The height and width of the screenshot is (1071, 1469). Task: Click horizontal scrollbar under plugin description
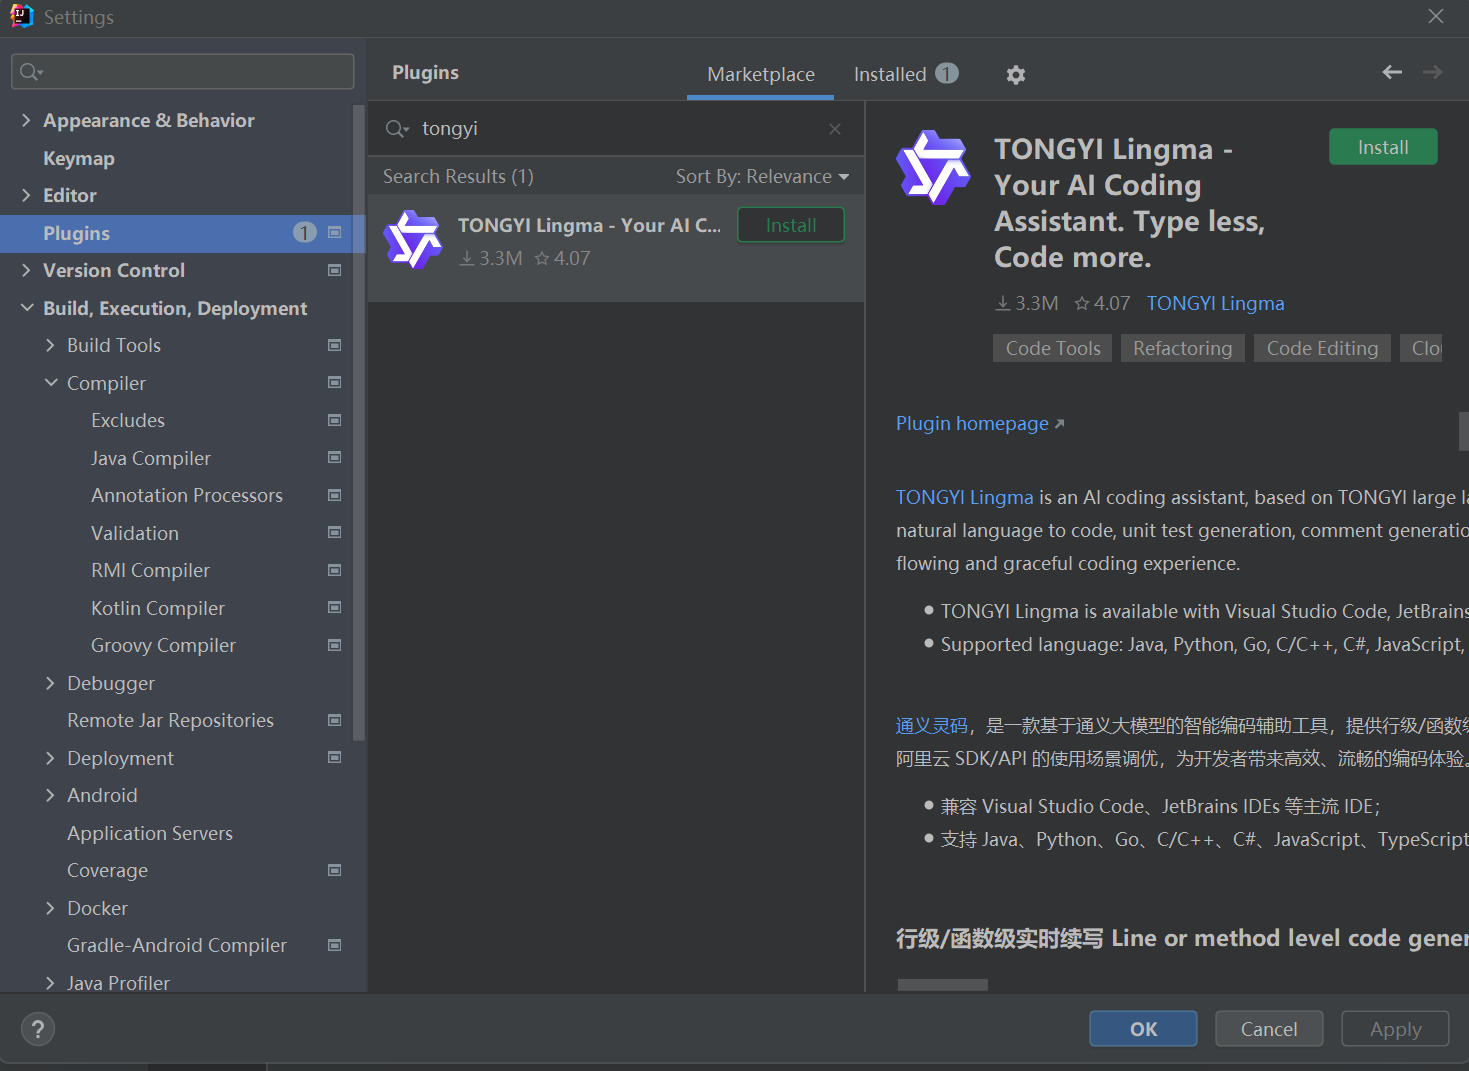coord(943,985)
